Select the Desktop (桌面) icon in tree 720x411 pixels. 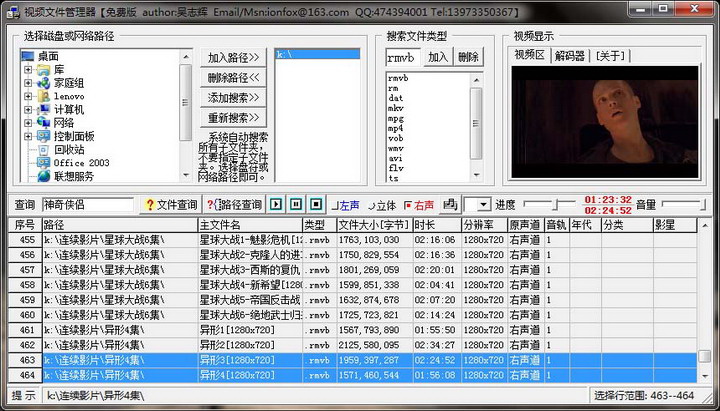point(28,56)
